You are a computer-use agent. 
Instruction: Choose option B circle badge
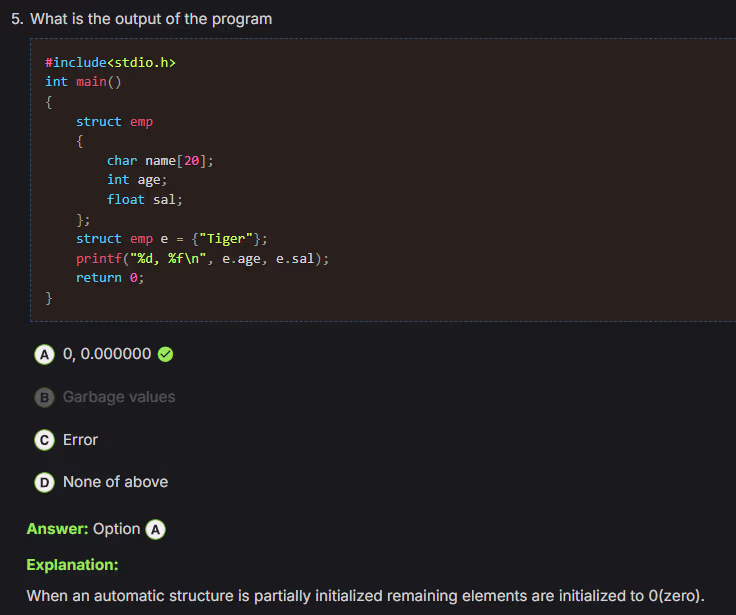[44, 397]
